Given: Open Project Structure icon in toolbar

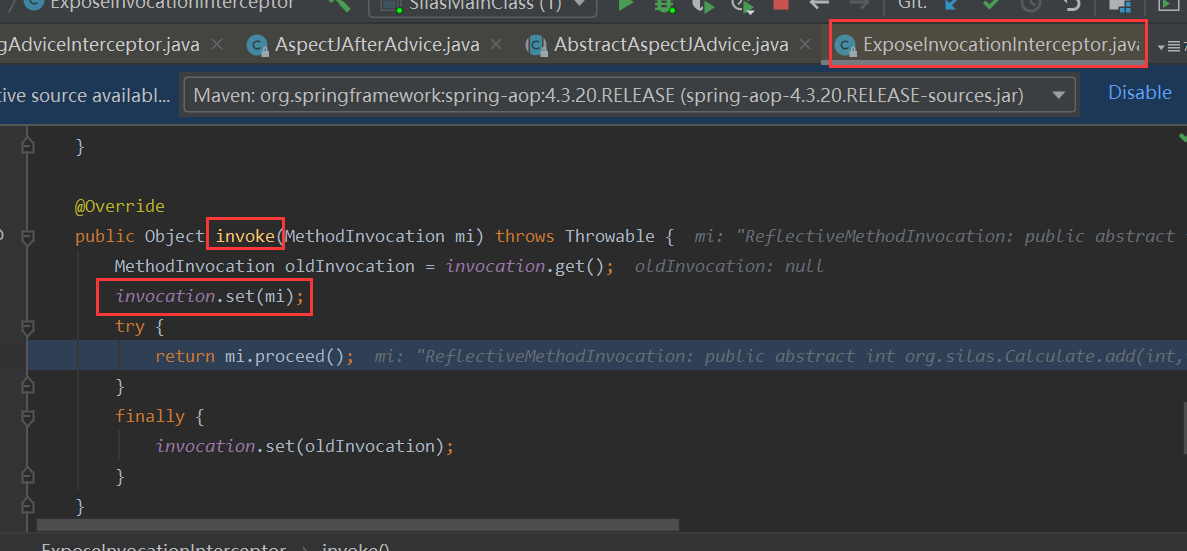Looking at the screenshot, I should (1120, 5).
